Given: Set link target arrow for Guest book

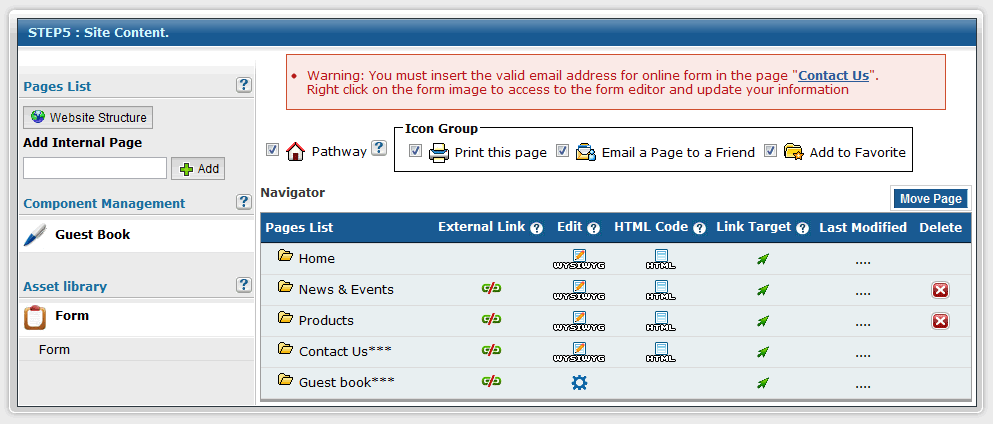Looking at the screenshot, I should (x=763, y=383).
